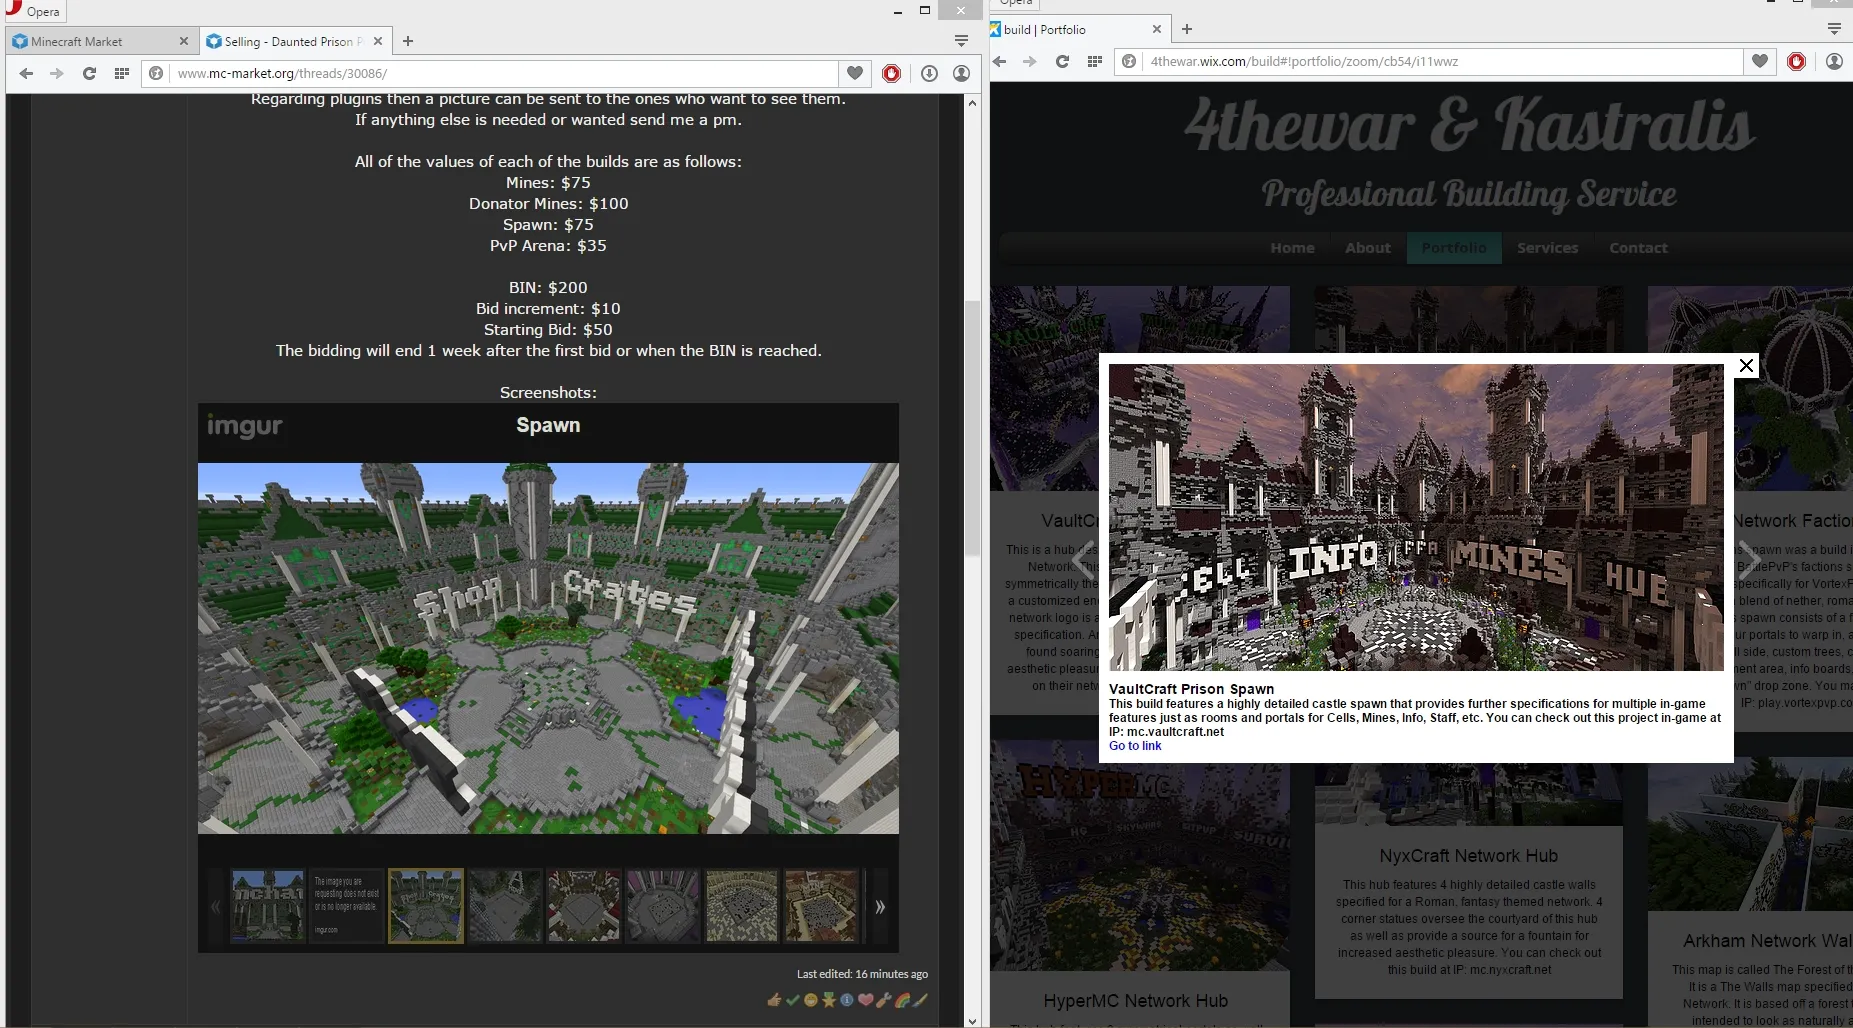The width and height of the screenshot is (1853, 1028).
Task: Open Speed Dial grid in Portfolio window
Action: point(1094,61)
